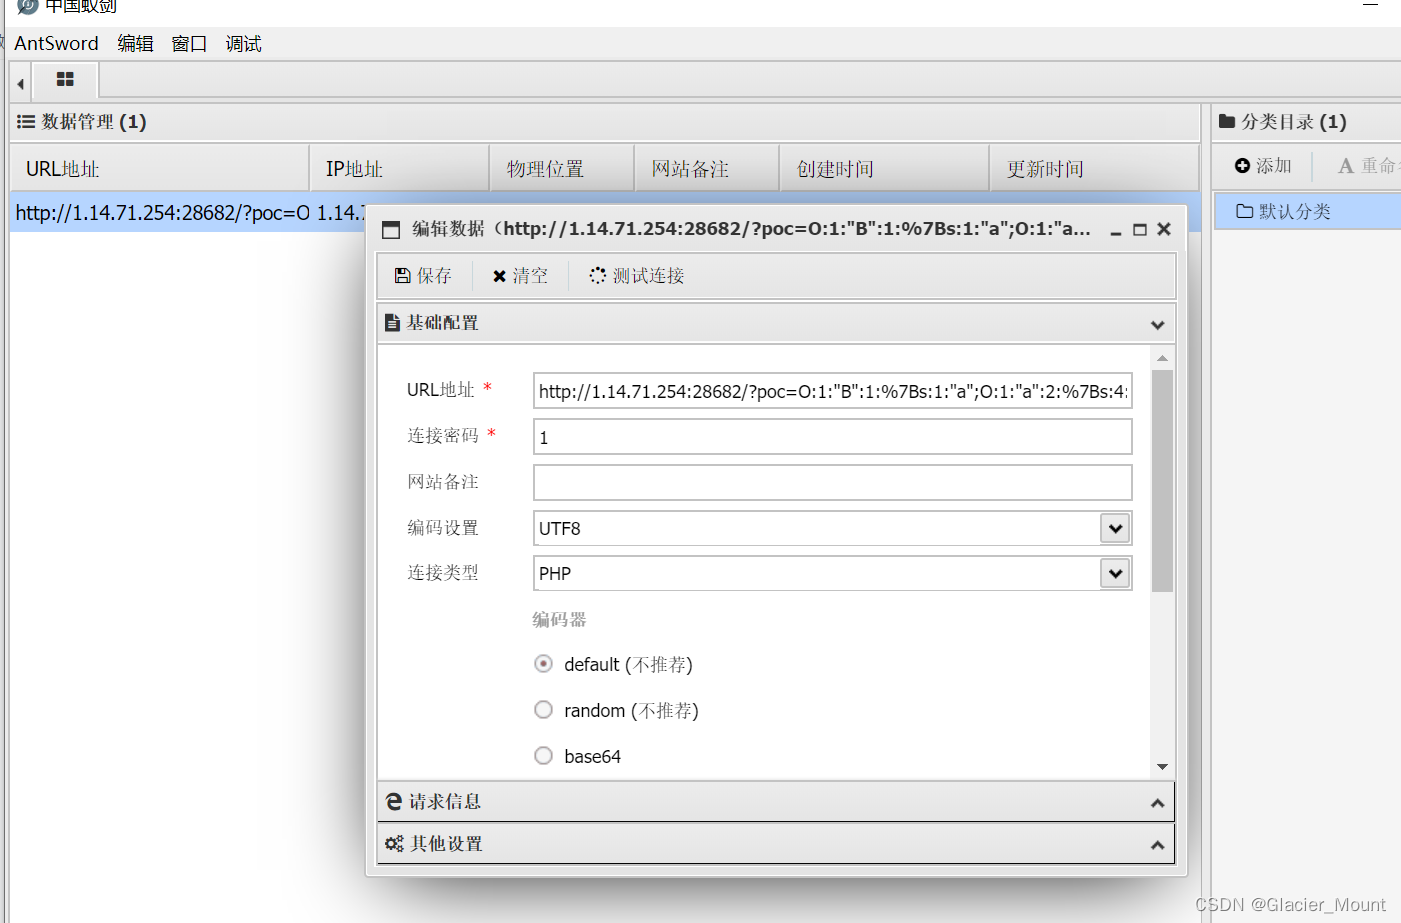
Task: Open the 调试 menu
Action: [x=243, y=43]
